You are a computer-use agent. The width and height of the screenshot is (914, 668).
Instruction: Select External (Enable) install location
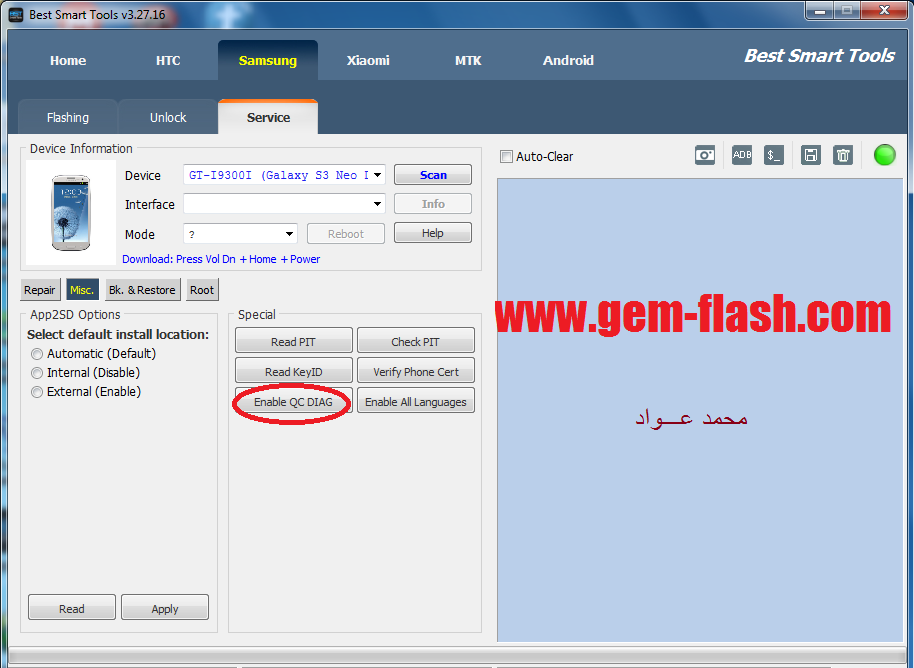tap(37, 392)
